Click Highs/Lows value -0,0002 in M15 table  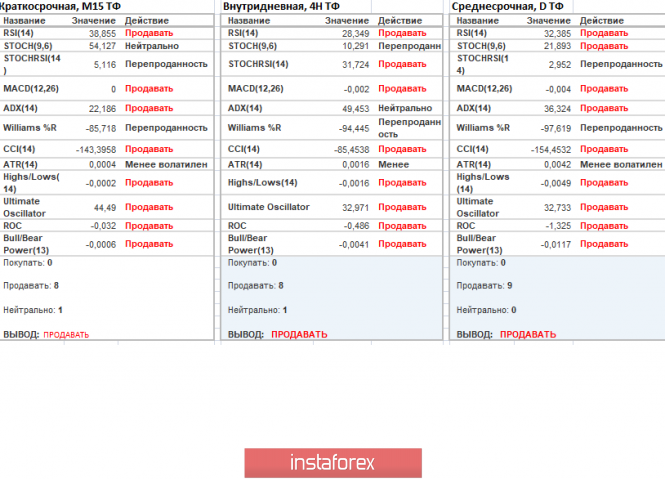101,183
